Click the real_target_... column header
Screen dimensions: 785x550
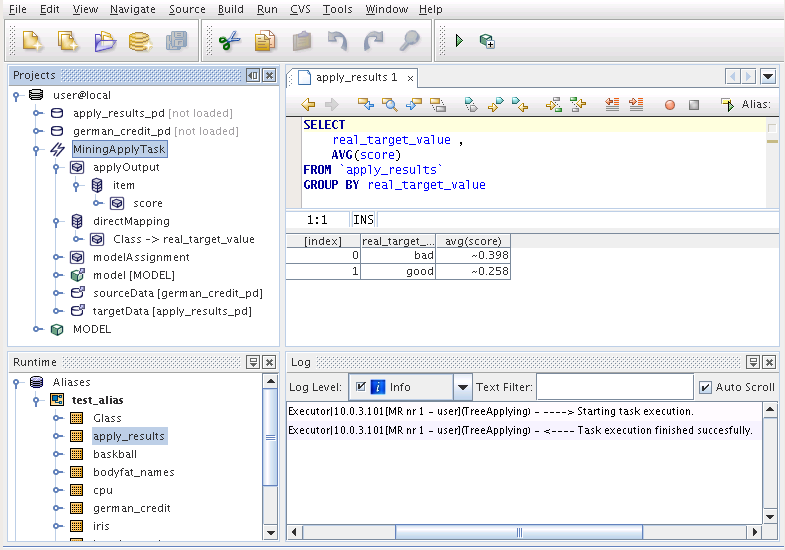click(x=398, y=241)
